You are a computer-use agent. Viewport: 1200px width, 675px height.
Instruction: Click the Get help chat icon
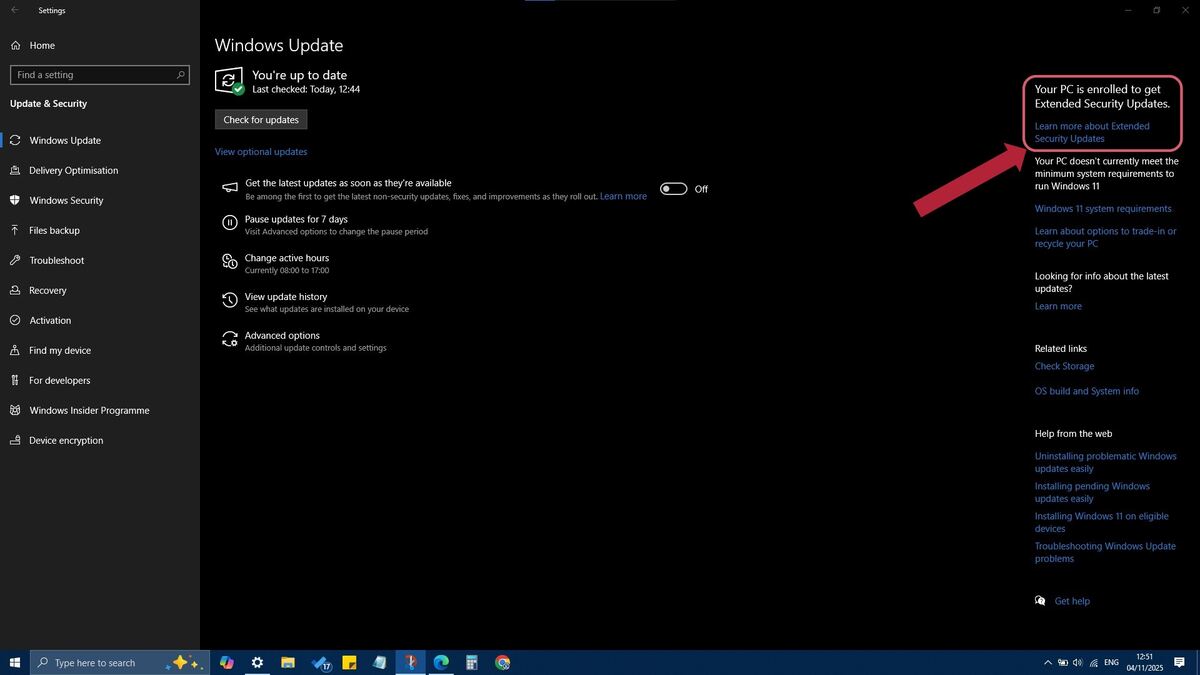[x=1041, y=601]
